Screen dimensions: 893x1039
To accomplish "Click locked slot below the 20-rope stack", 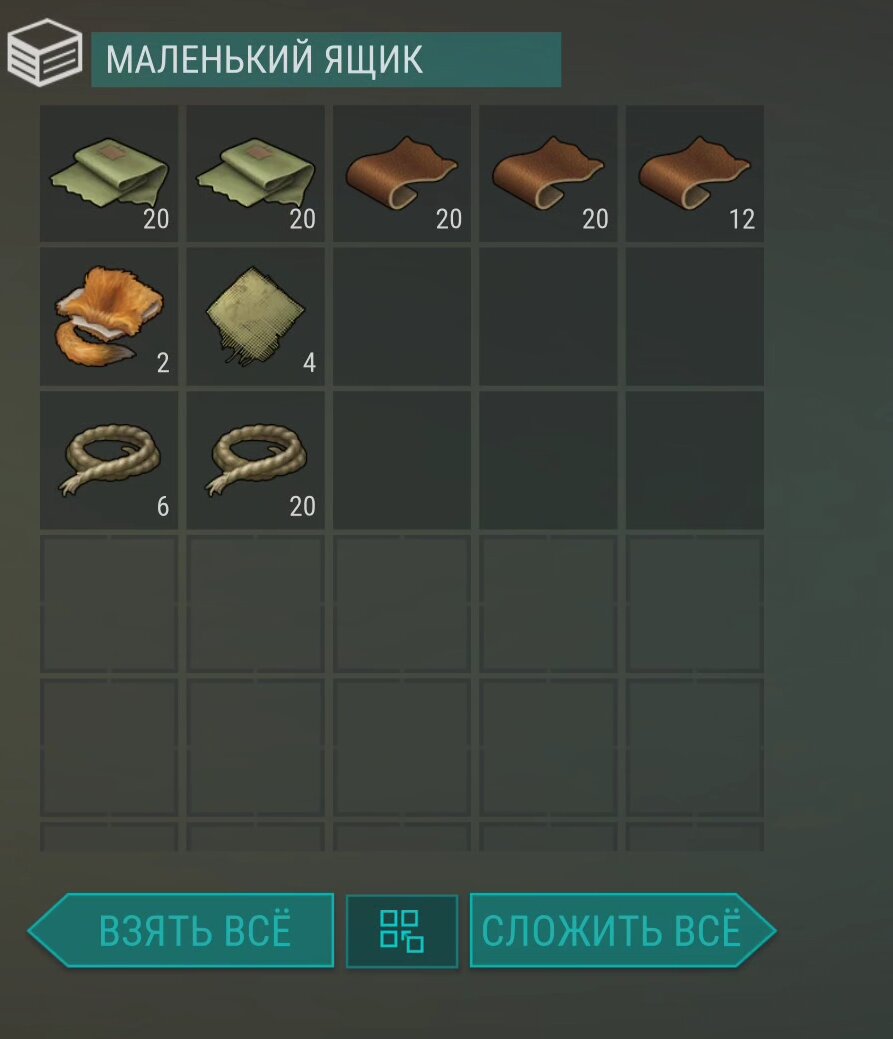I will (256, 604).
